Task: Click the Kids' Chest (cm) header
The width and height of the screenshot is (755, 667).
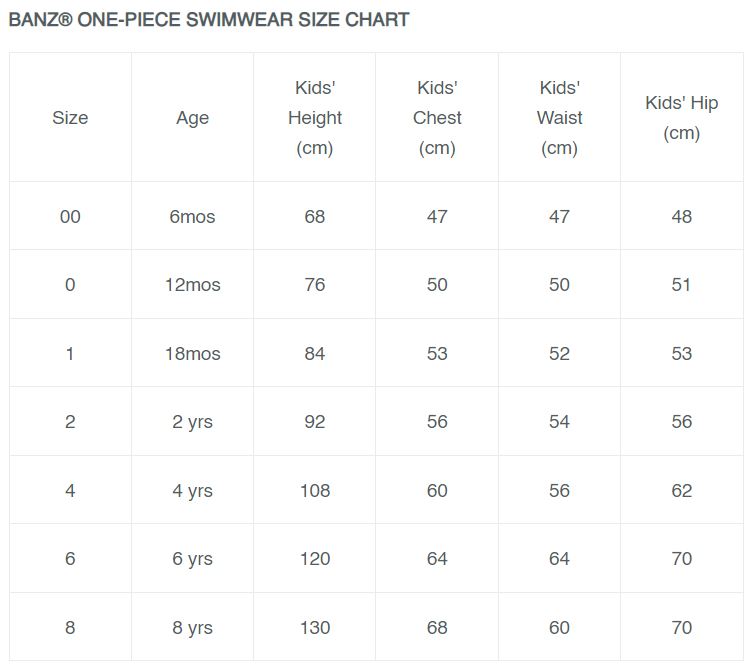Action: [x=437, y=118]
